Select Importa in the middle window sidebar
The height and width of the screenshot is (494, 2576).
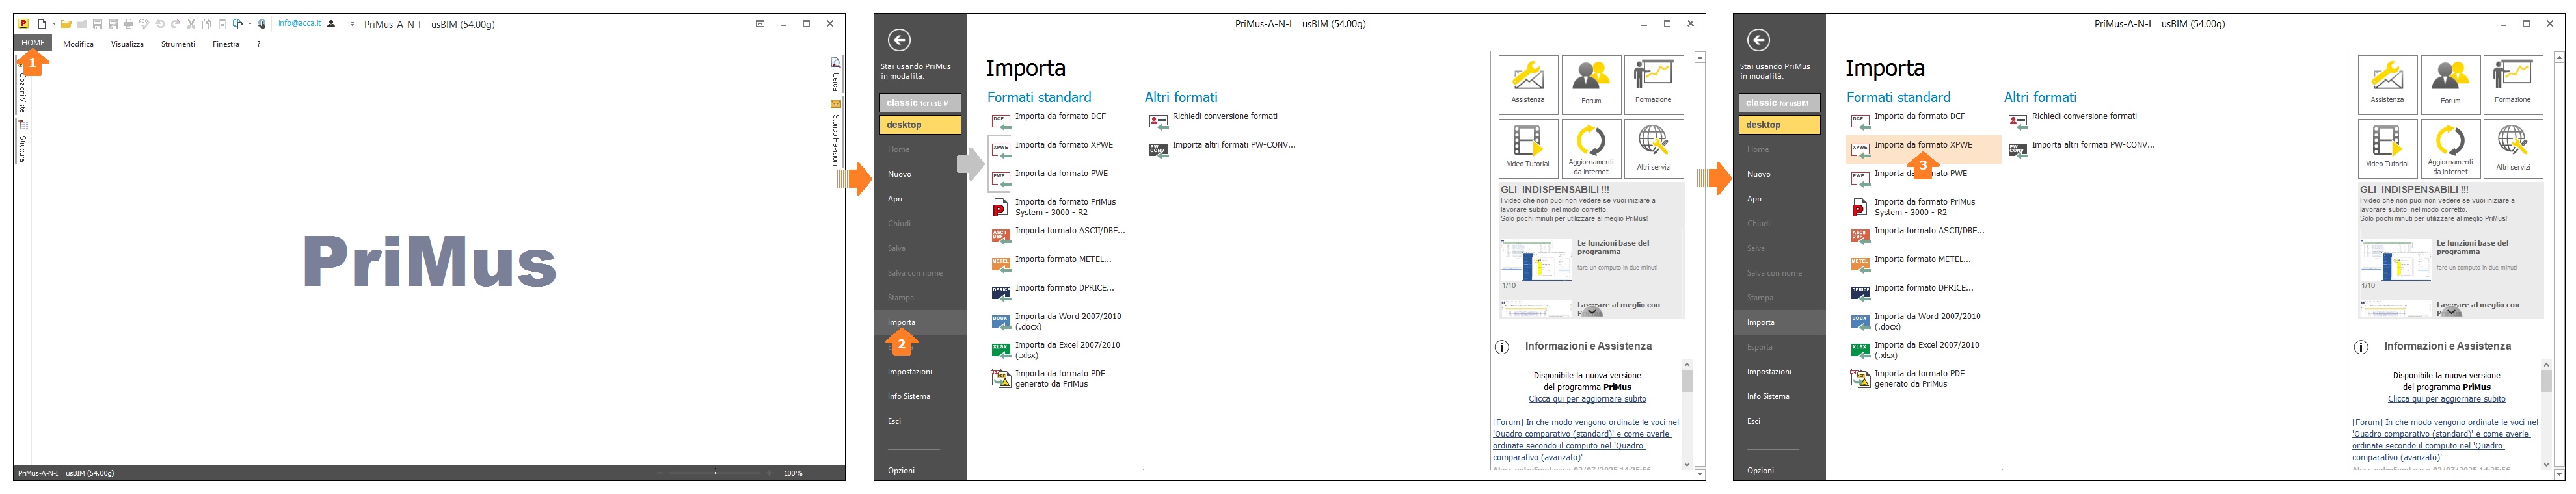coord(920,322)
